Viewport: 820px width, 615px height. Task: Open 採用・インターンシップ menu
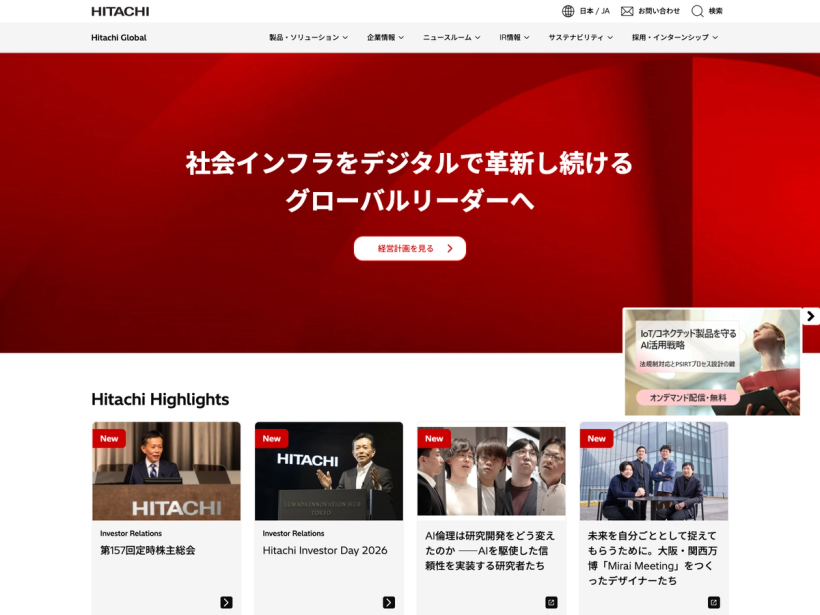click(670, 38)
